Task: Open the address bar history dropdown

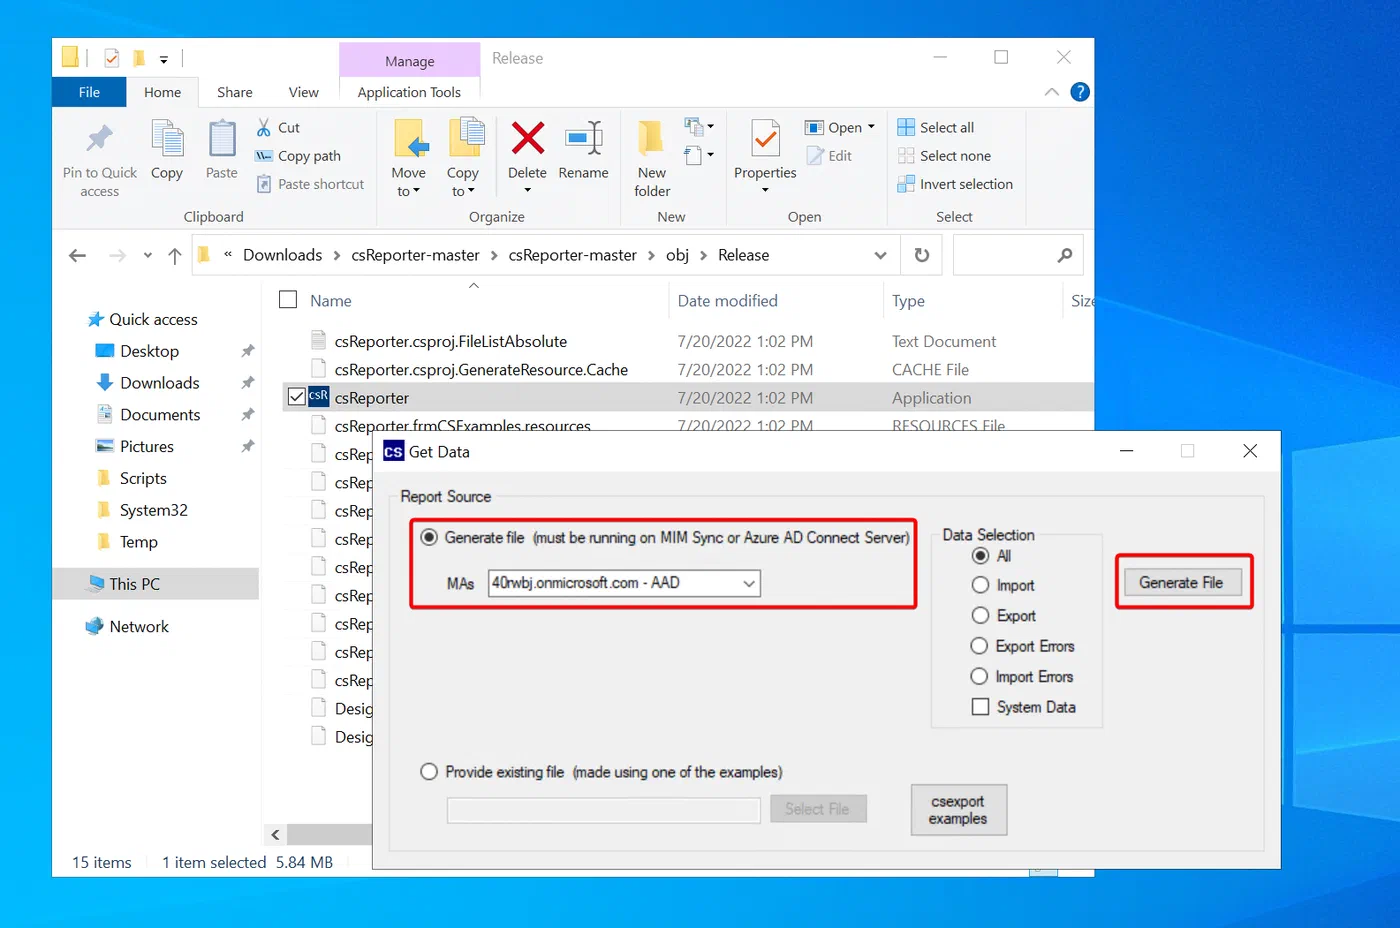Action: (880, 255)
